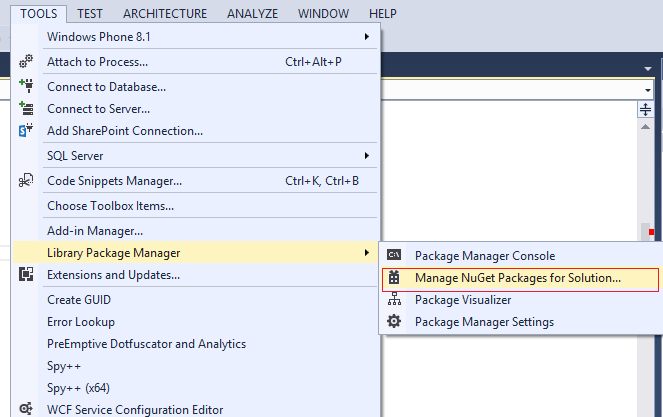
Task: Click the editor scrollbar up arrow
Action: point(645,126)
